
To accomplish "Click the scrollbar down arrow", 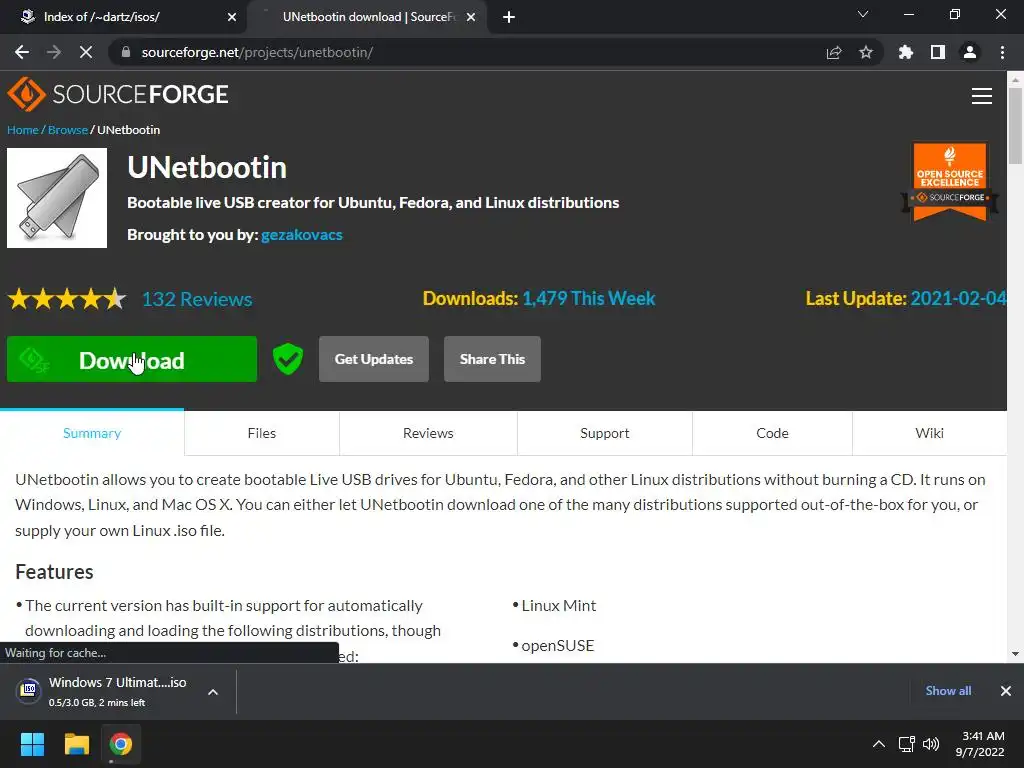I will pyautogui.click(x=1015, y=654).
